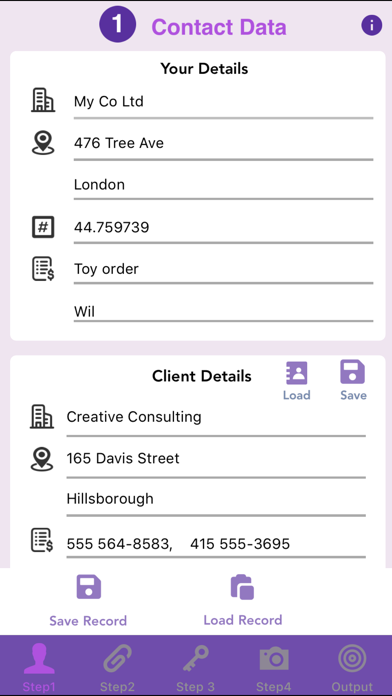Click the building icon beside Creative Consulting

click(x=42, y=416)
